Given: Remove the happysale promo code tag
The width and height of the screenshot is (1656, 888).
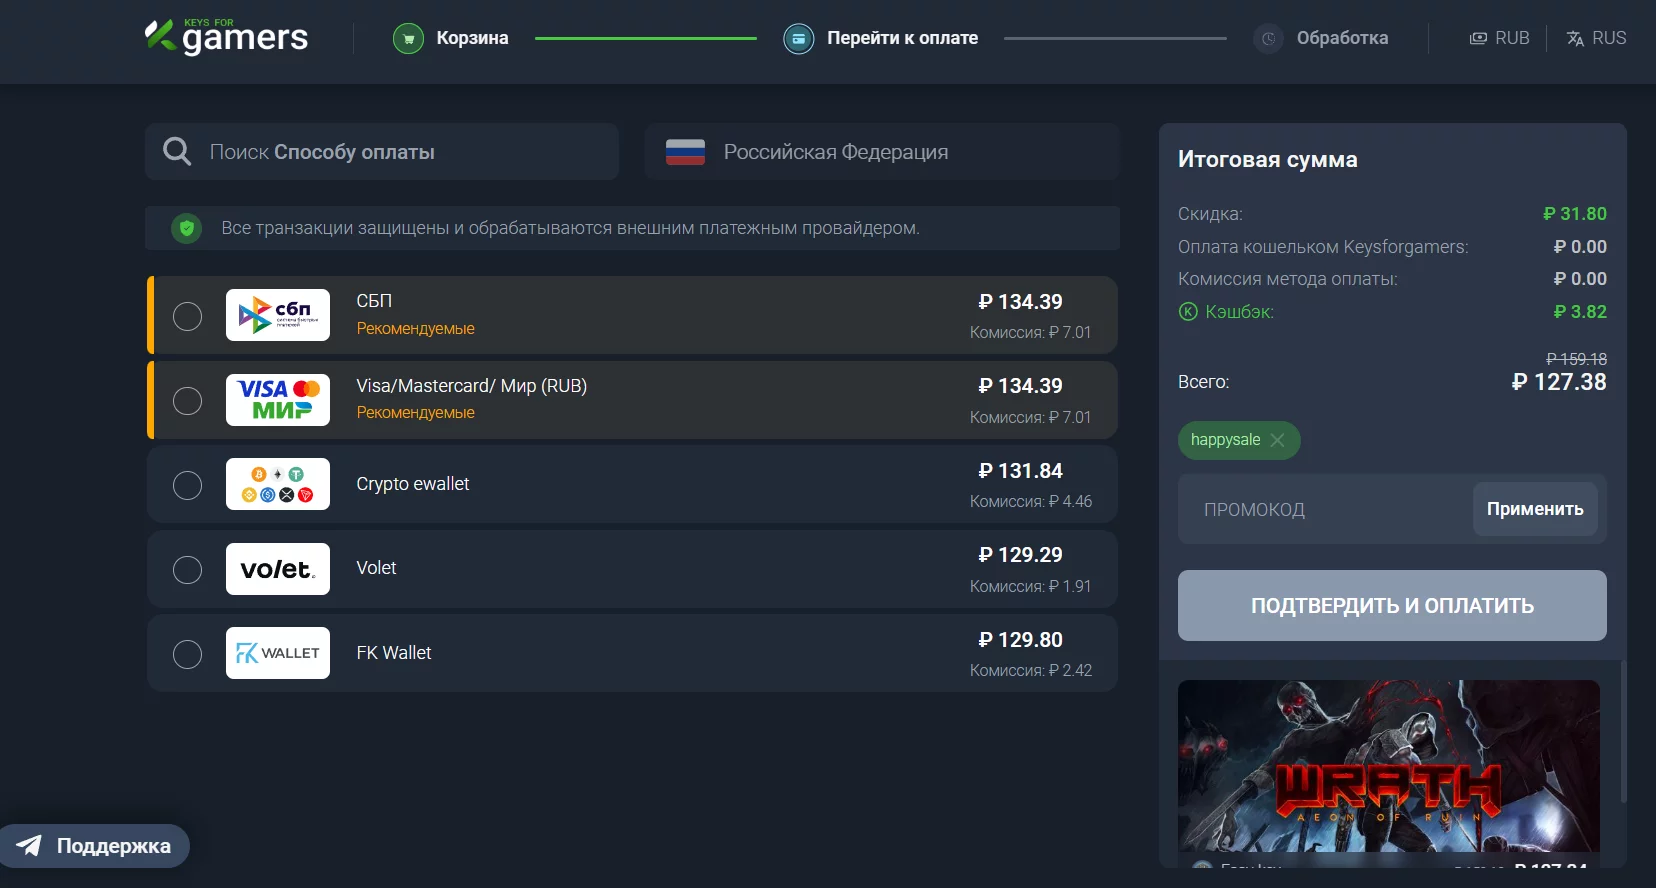Looking at the screenshot, I should point(1277,440).
